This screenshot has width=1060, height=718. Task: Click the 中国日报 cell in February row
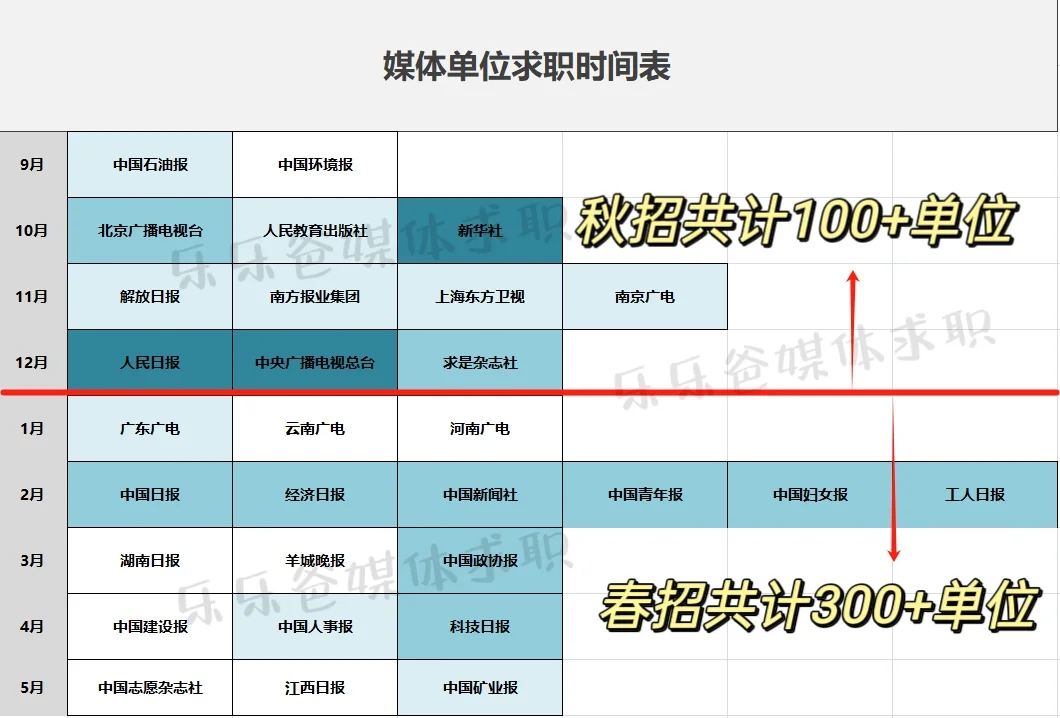point(148,494)
